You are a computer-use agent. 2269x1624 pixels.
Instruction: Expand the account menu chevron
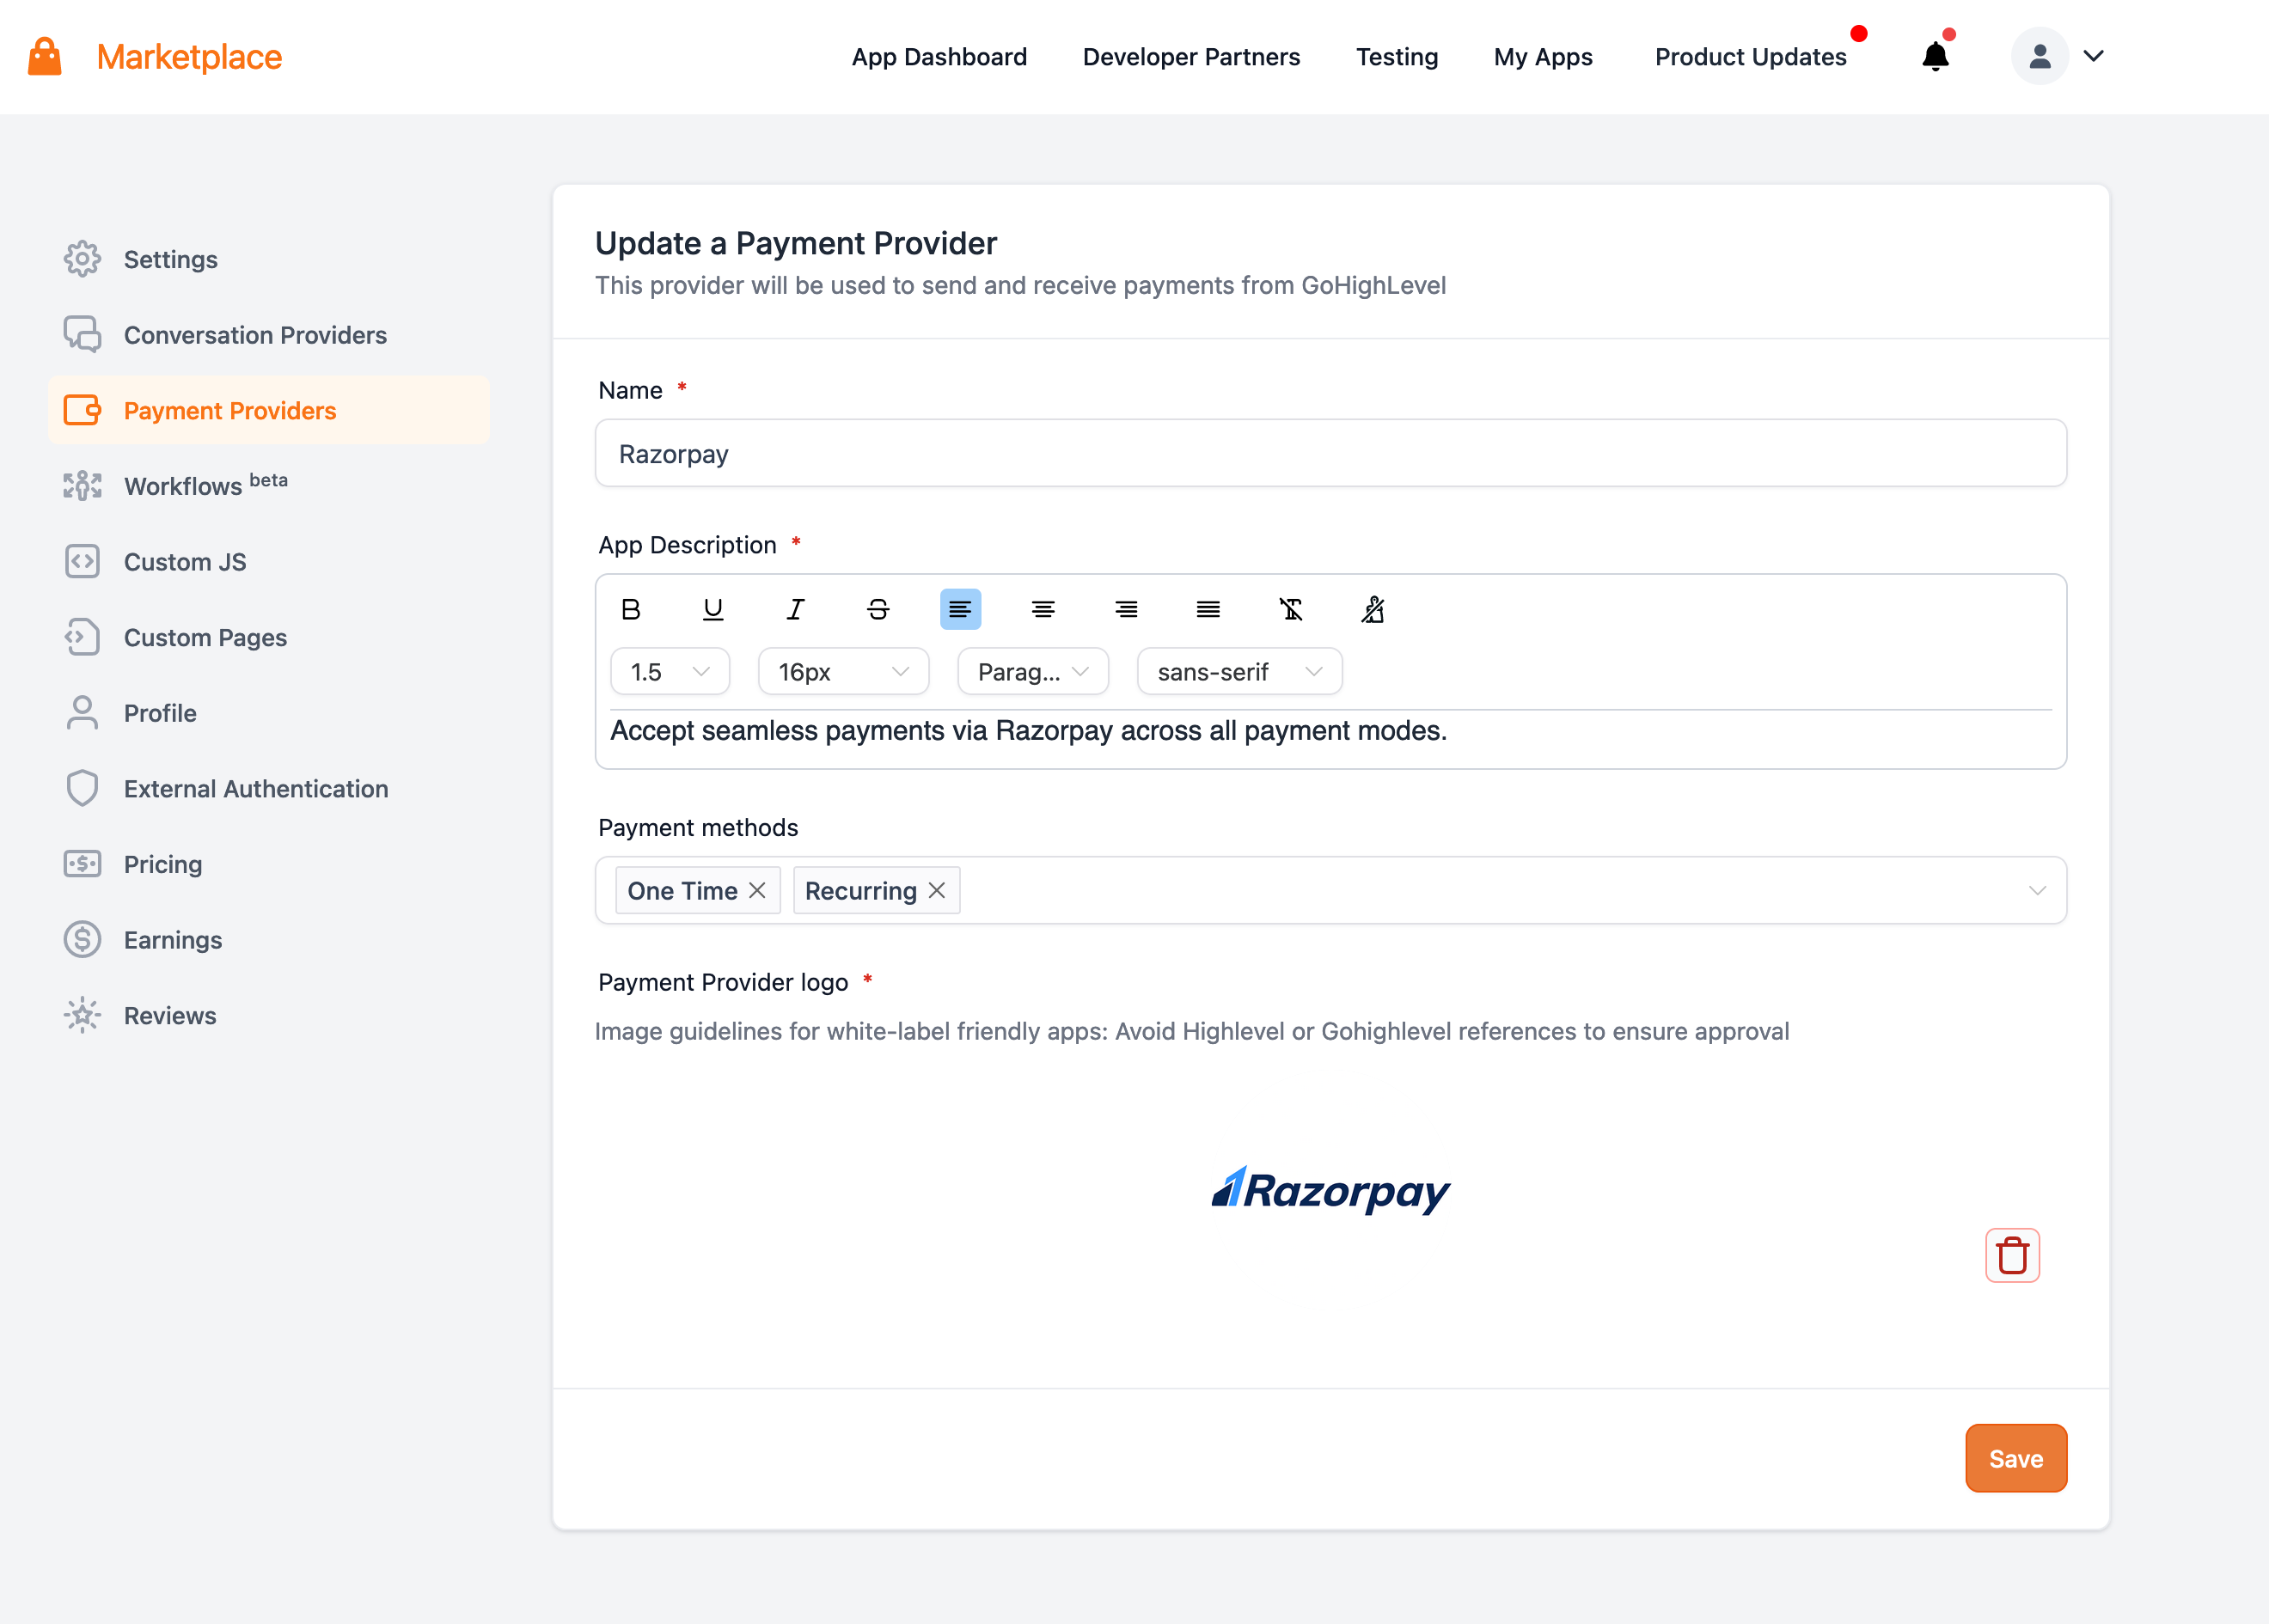click(x=2094, y=56)
